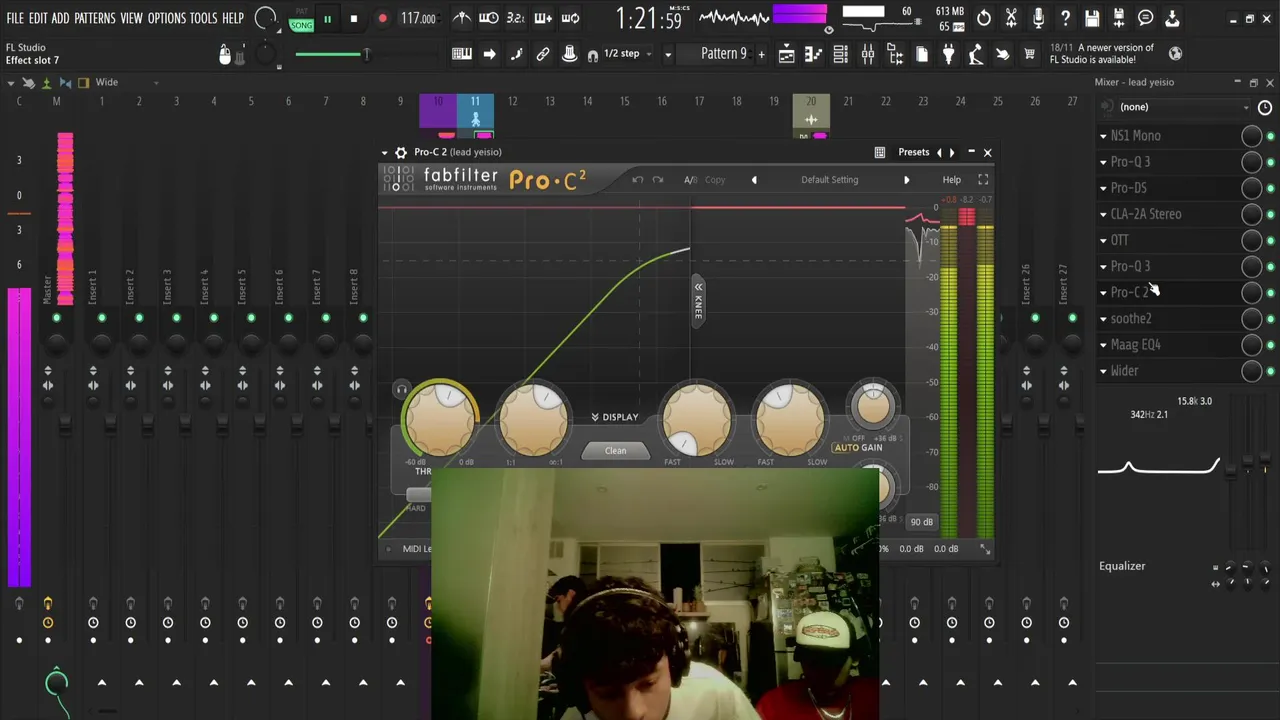Open the PATTERNS menu

click(95, 19)
